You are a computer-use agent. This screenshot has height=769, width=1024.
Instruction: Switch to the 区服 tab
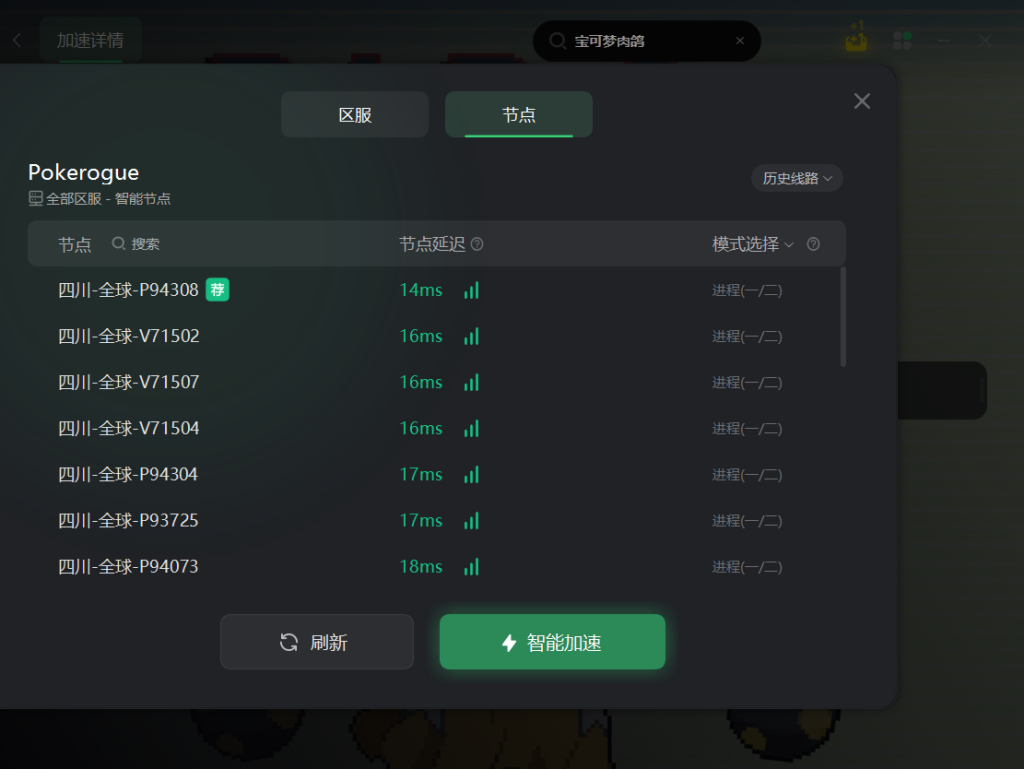[x=355, y=115]
